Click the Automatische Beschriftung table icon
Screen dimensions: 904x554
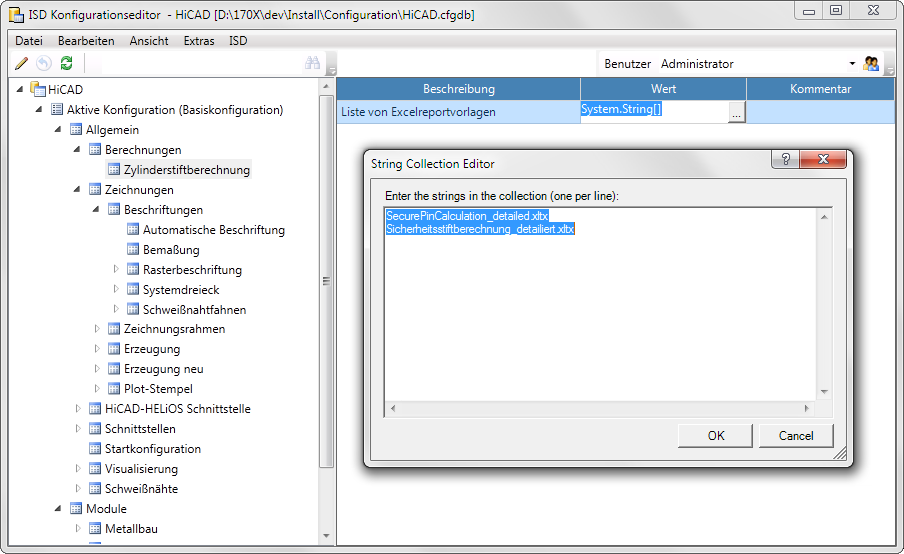click(x=133, y=229)
